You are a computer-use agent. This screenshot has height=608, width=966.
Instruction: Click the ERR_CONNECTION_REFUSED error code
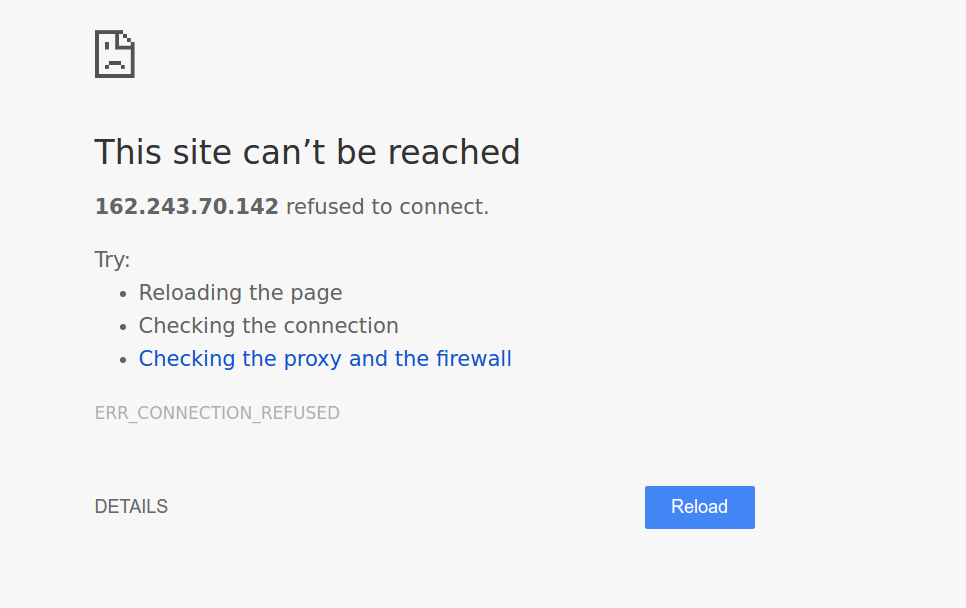217,413
